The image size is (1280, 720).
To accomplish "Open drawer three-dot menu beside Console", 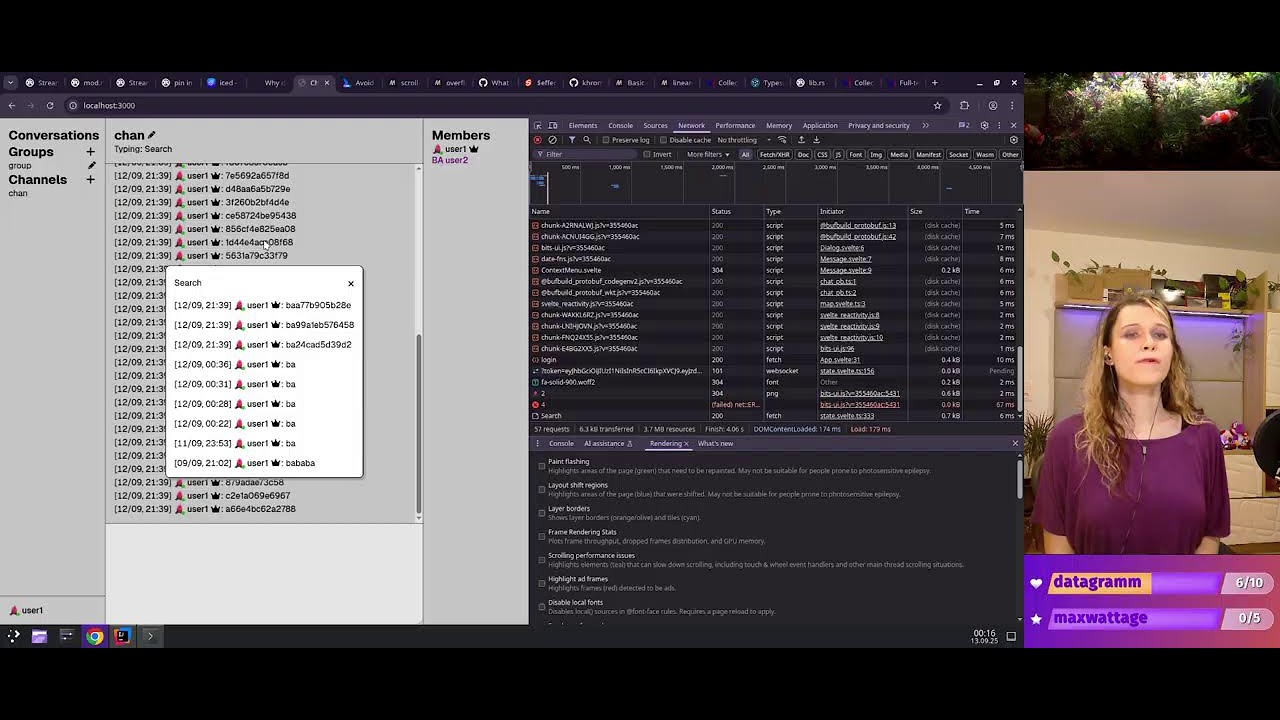I will coord(537,444).
